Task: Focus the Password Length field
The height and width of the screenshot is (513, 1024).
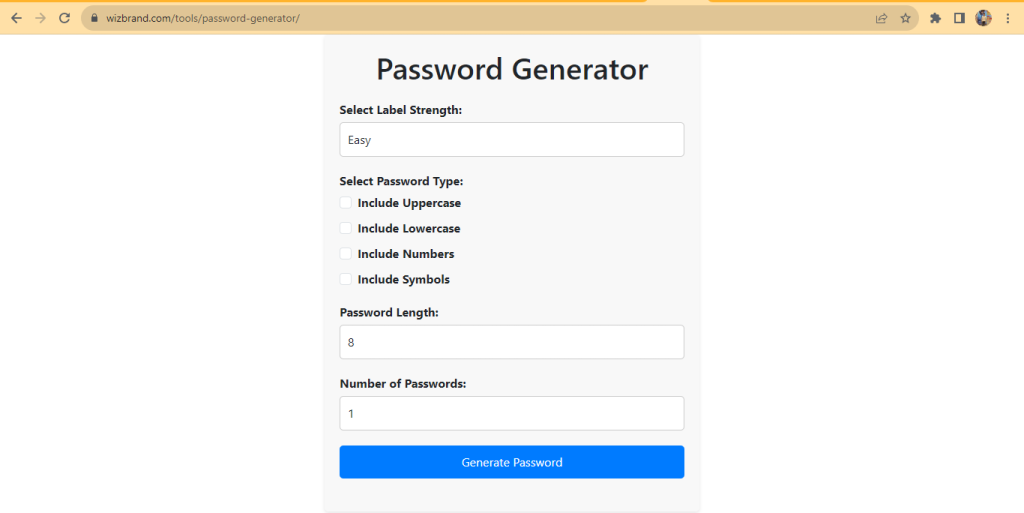Action: coord(511,342)
